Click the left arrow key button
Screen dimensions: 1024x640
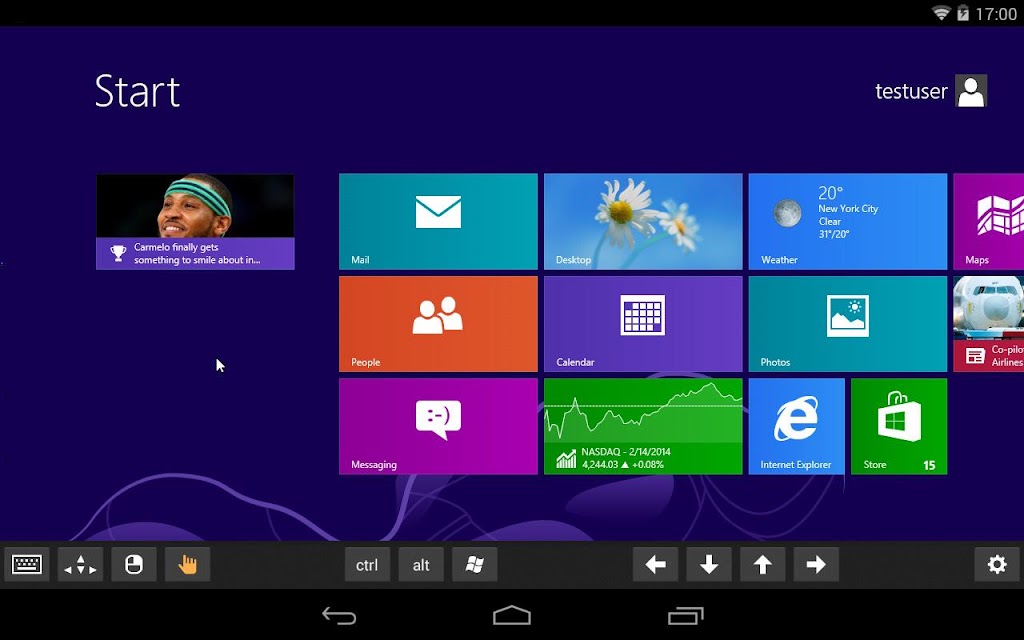[x=655, y=564]
